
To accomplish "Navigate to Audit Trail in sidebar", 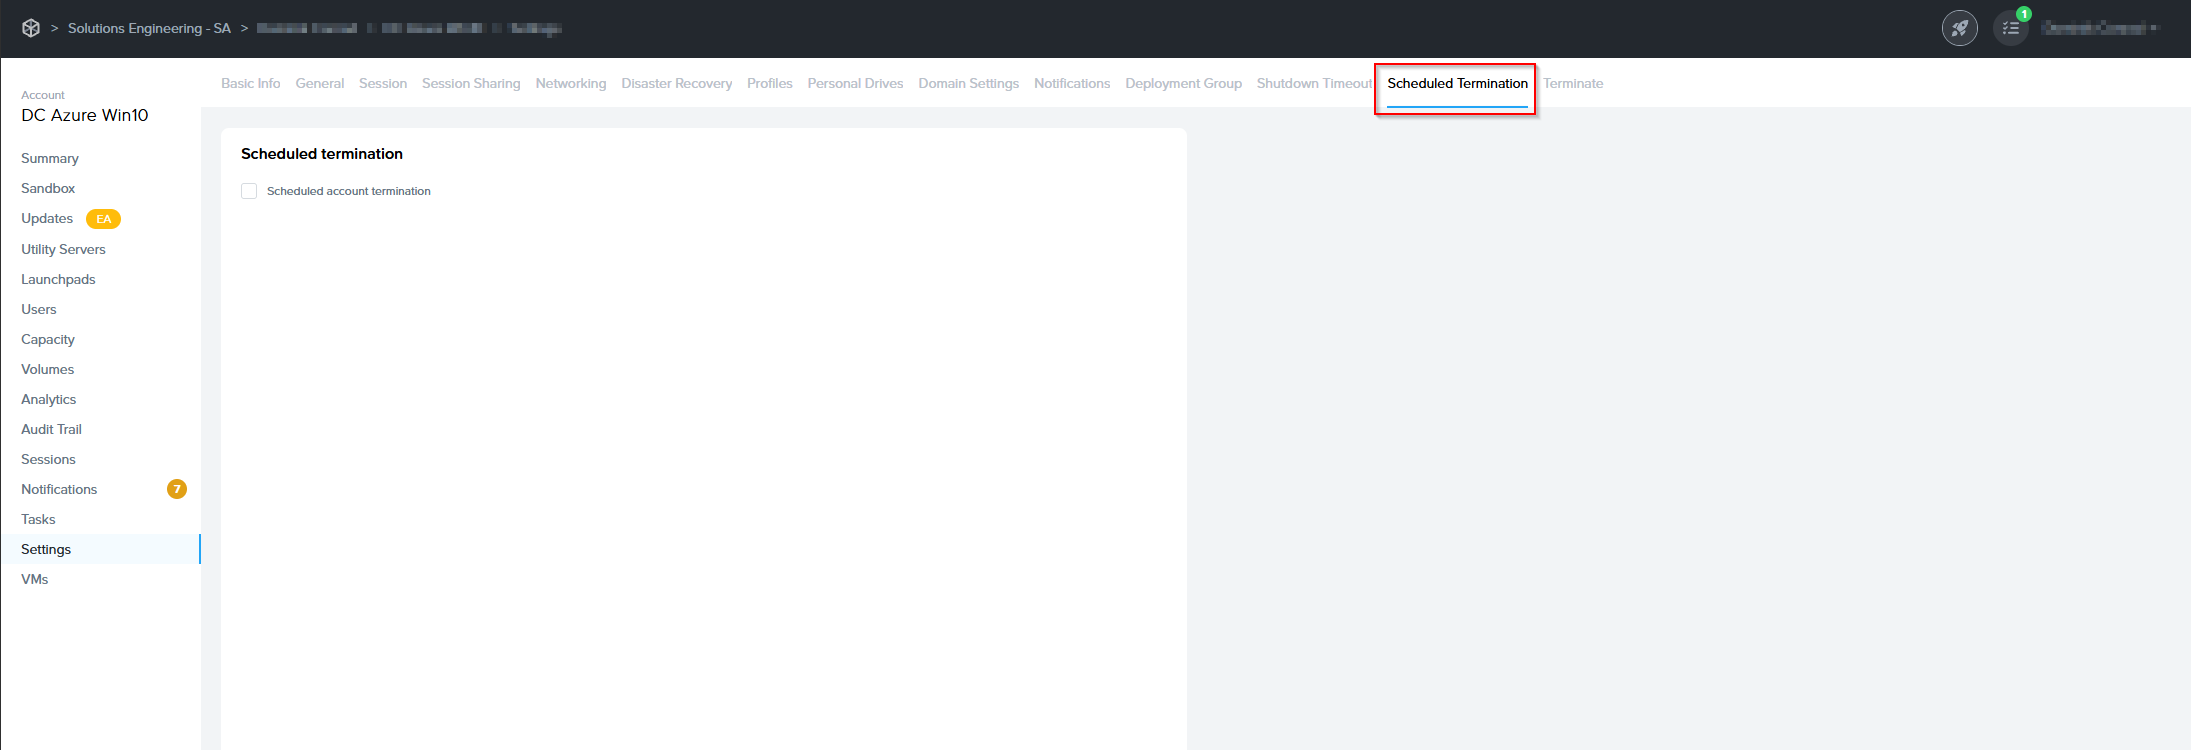I will click(x=51, y=429).
